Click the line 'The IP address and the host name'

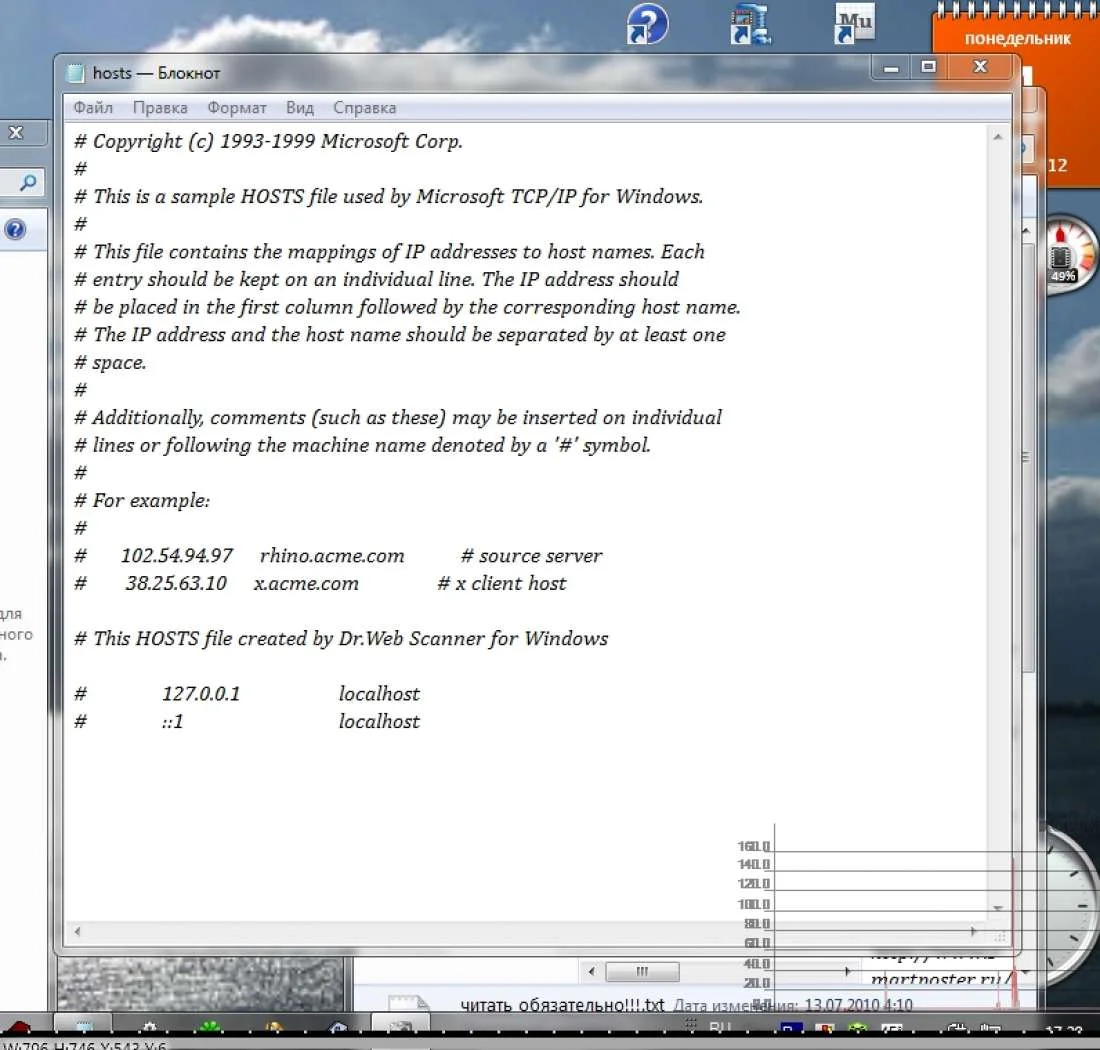(400, 335)
